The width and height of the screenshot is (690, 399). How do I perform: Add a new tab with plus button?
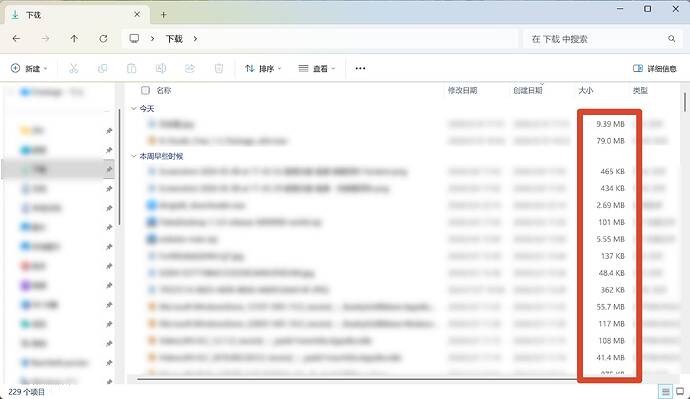tap(163, 15)
